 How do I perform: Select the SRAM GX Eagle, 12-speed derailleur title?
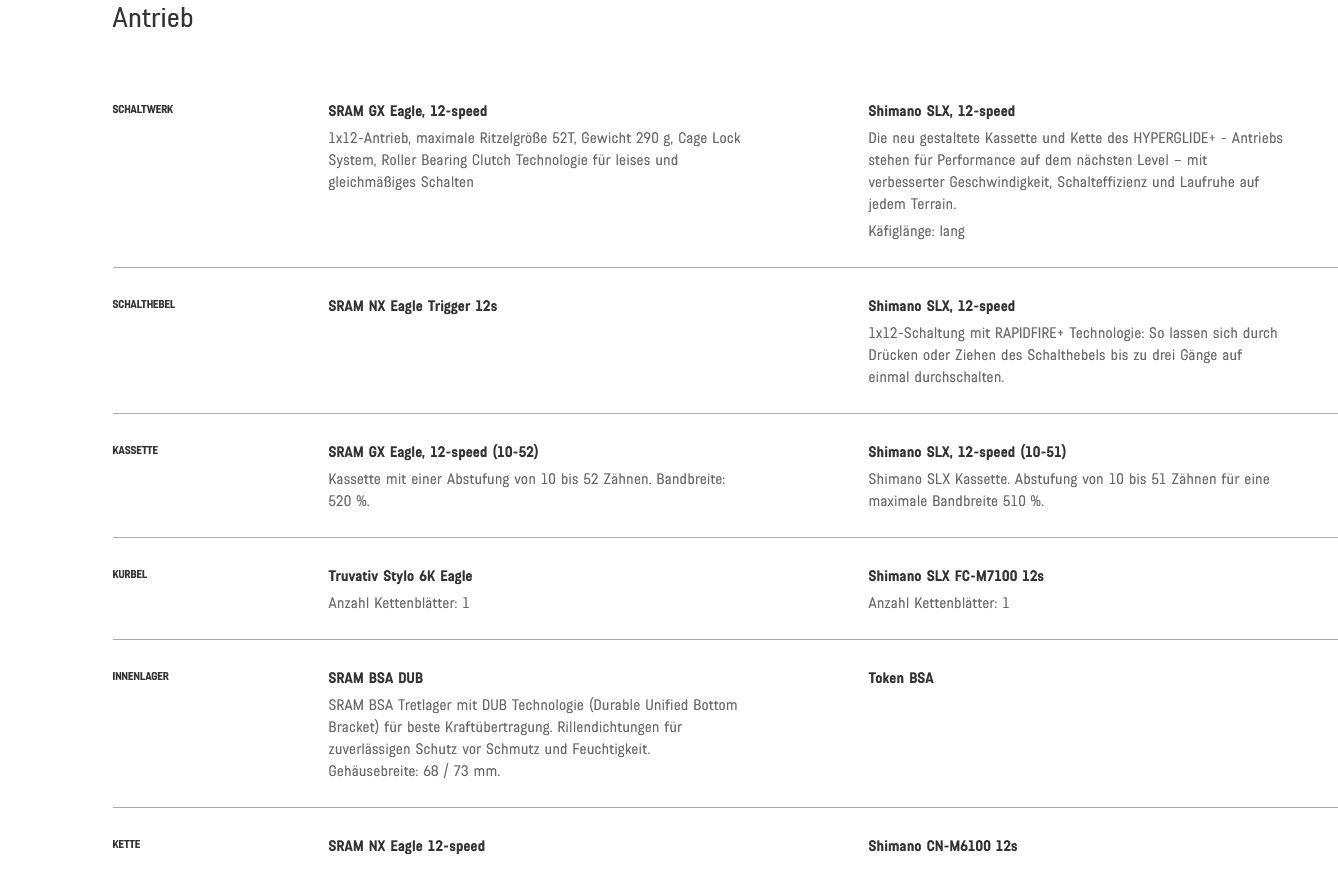coord(408,111)
